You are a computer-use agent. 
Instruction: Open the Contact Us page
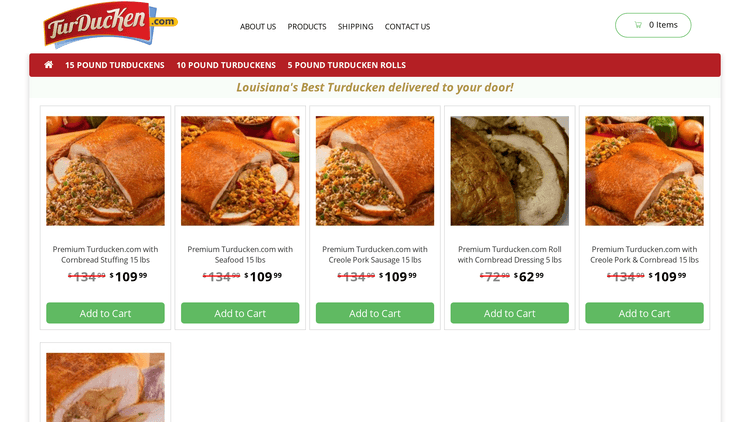pyautogui.click(x=407, y=27)
